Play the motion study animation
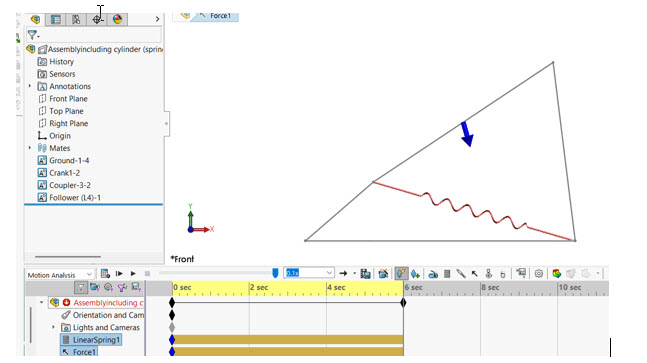The width and height of the screenshot is (647, 363). 133,273
